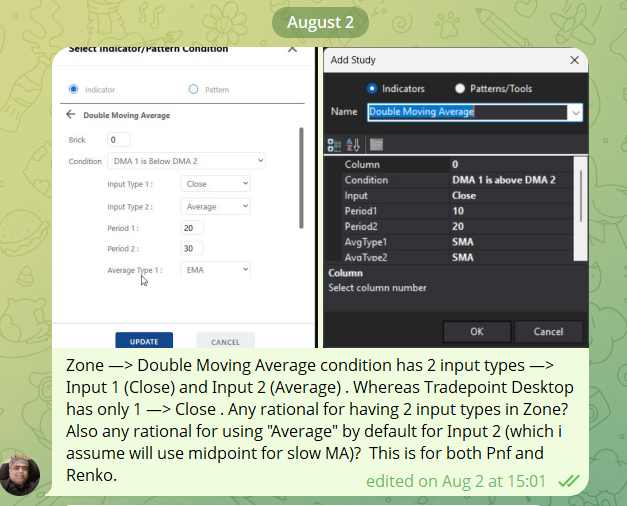This screenshot has height=506, width=627.
Task: Click the Period 2 field showing 30
Action: coord(192,248)
